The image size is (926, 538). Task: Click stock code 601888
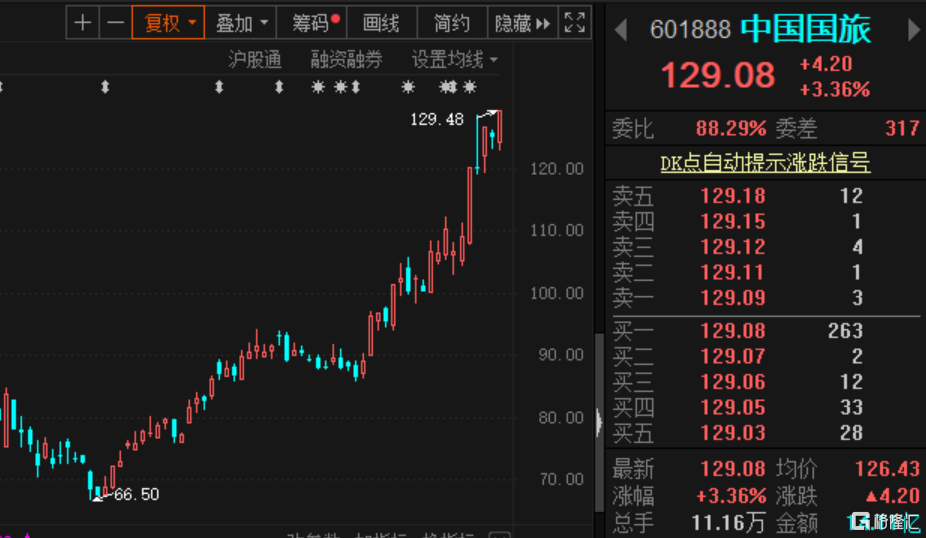(x=690, y=30)
